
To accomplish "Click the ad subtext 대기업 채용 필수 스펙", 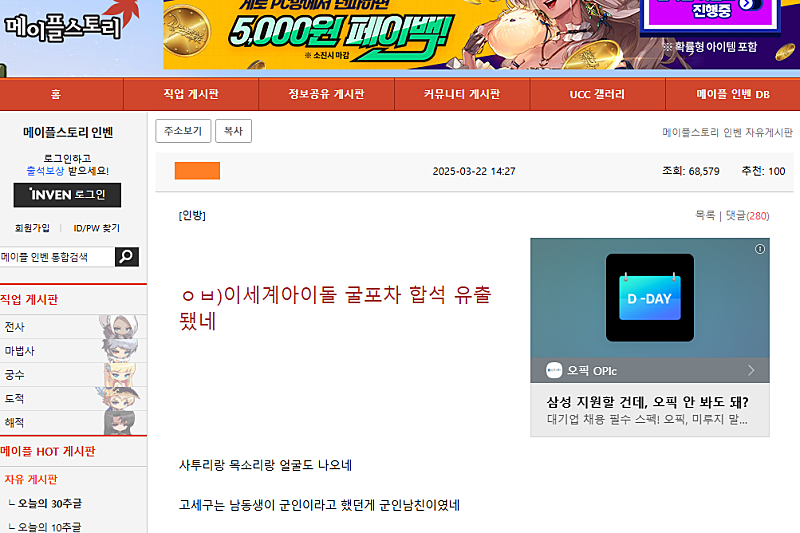I will [x=647, y=420].
